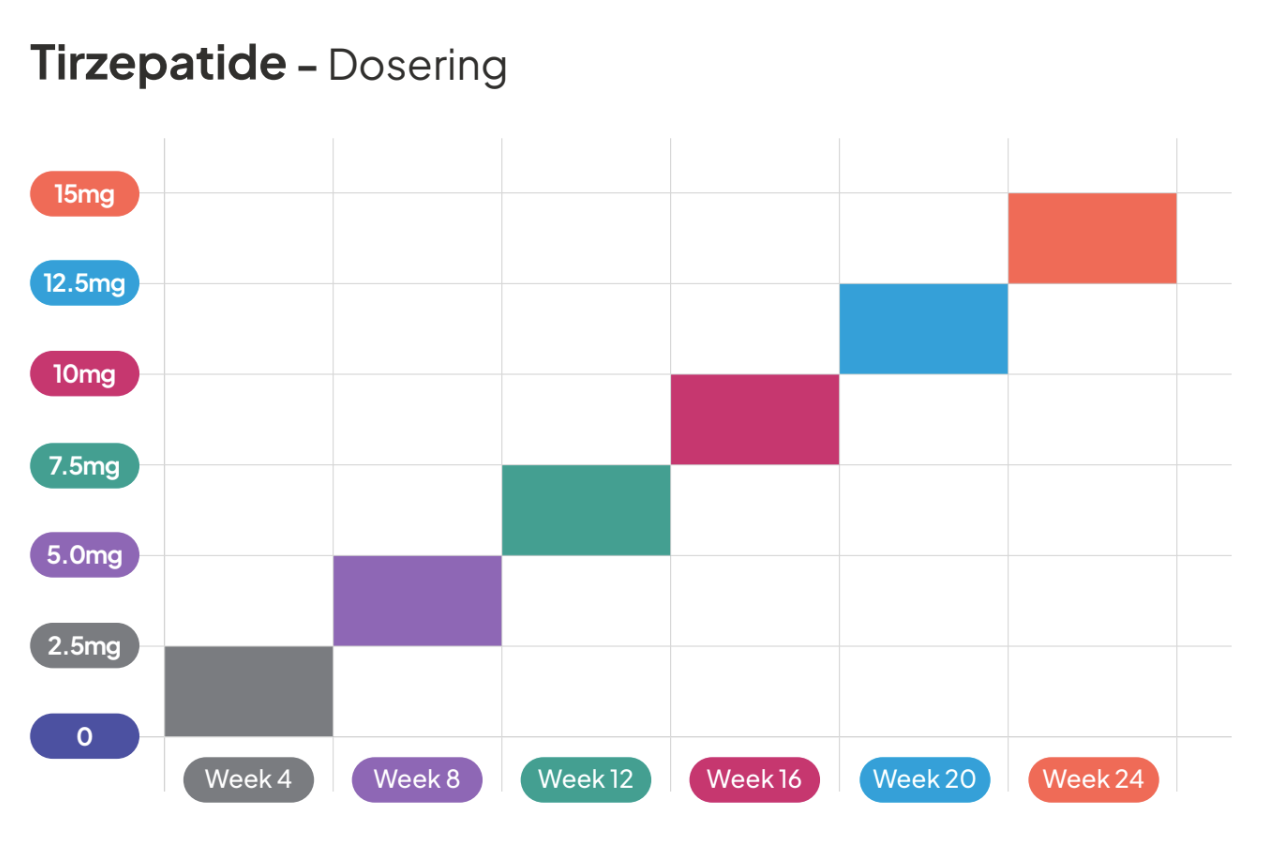Click the 10mg dose label
The height and width of the screenshot is (853, 1264).
pyautogui.click(x=84, y=374)
